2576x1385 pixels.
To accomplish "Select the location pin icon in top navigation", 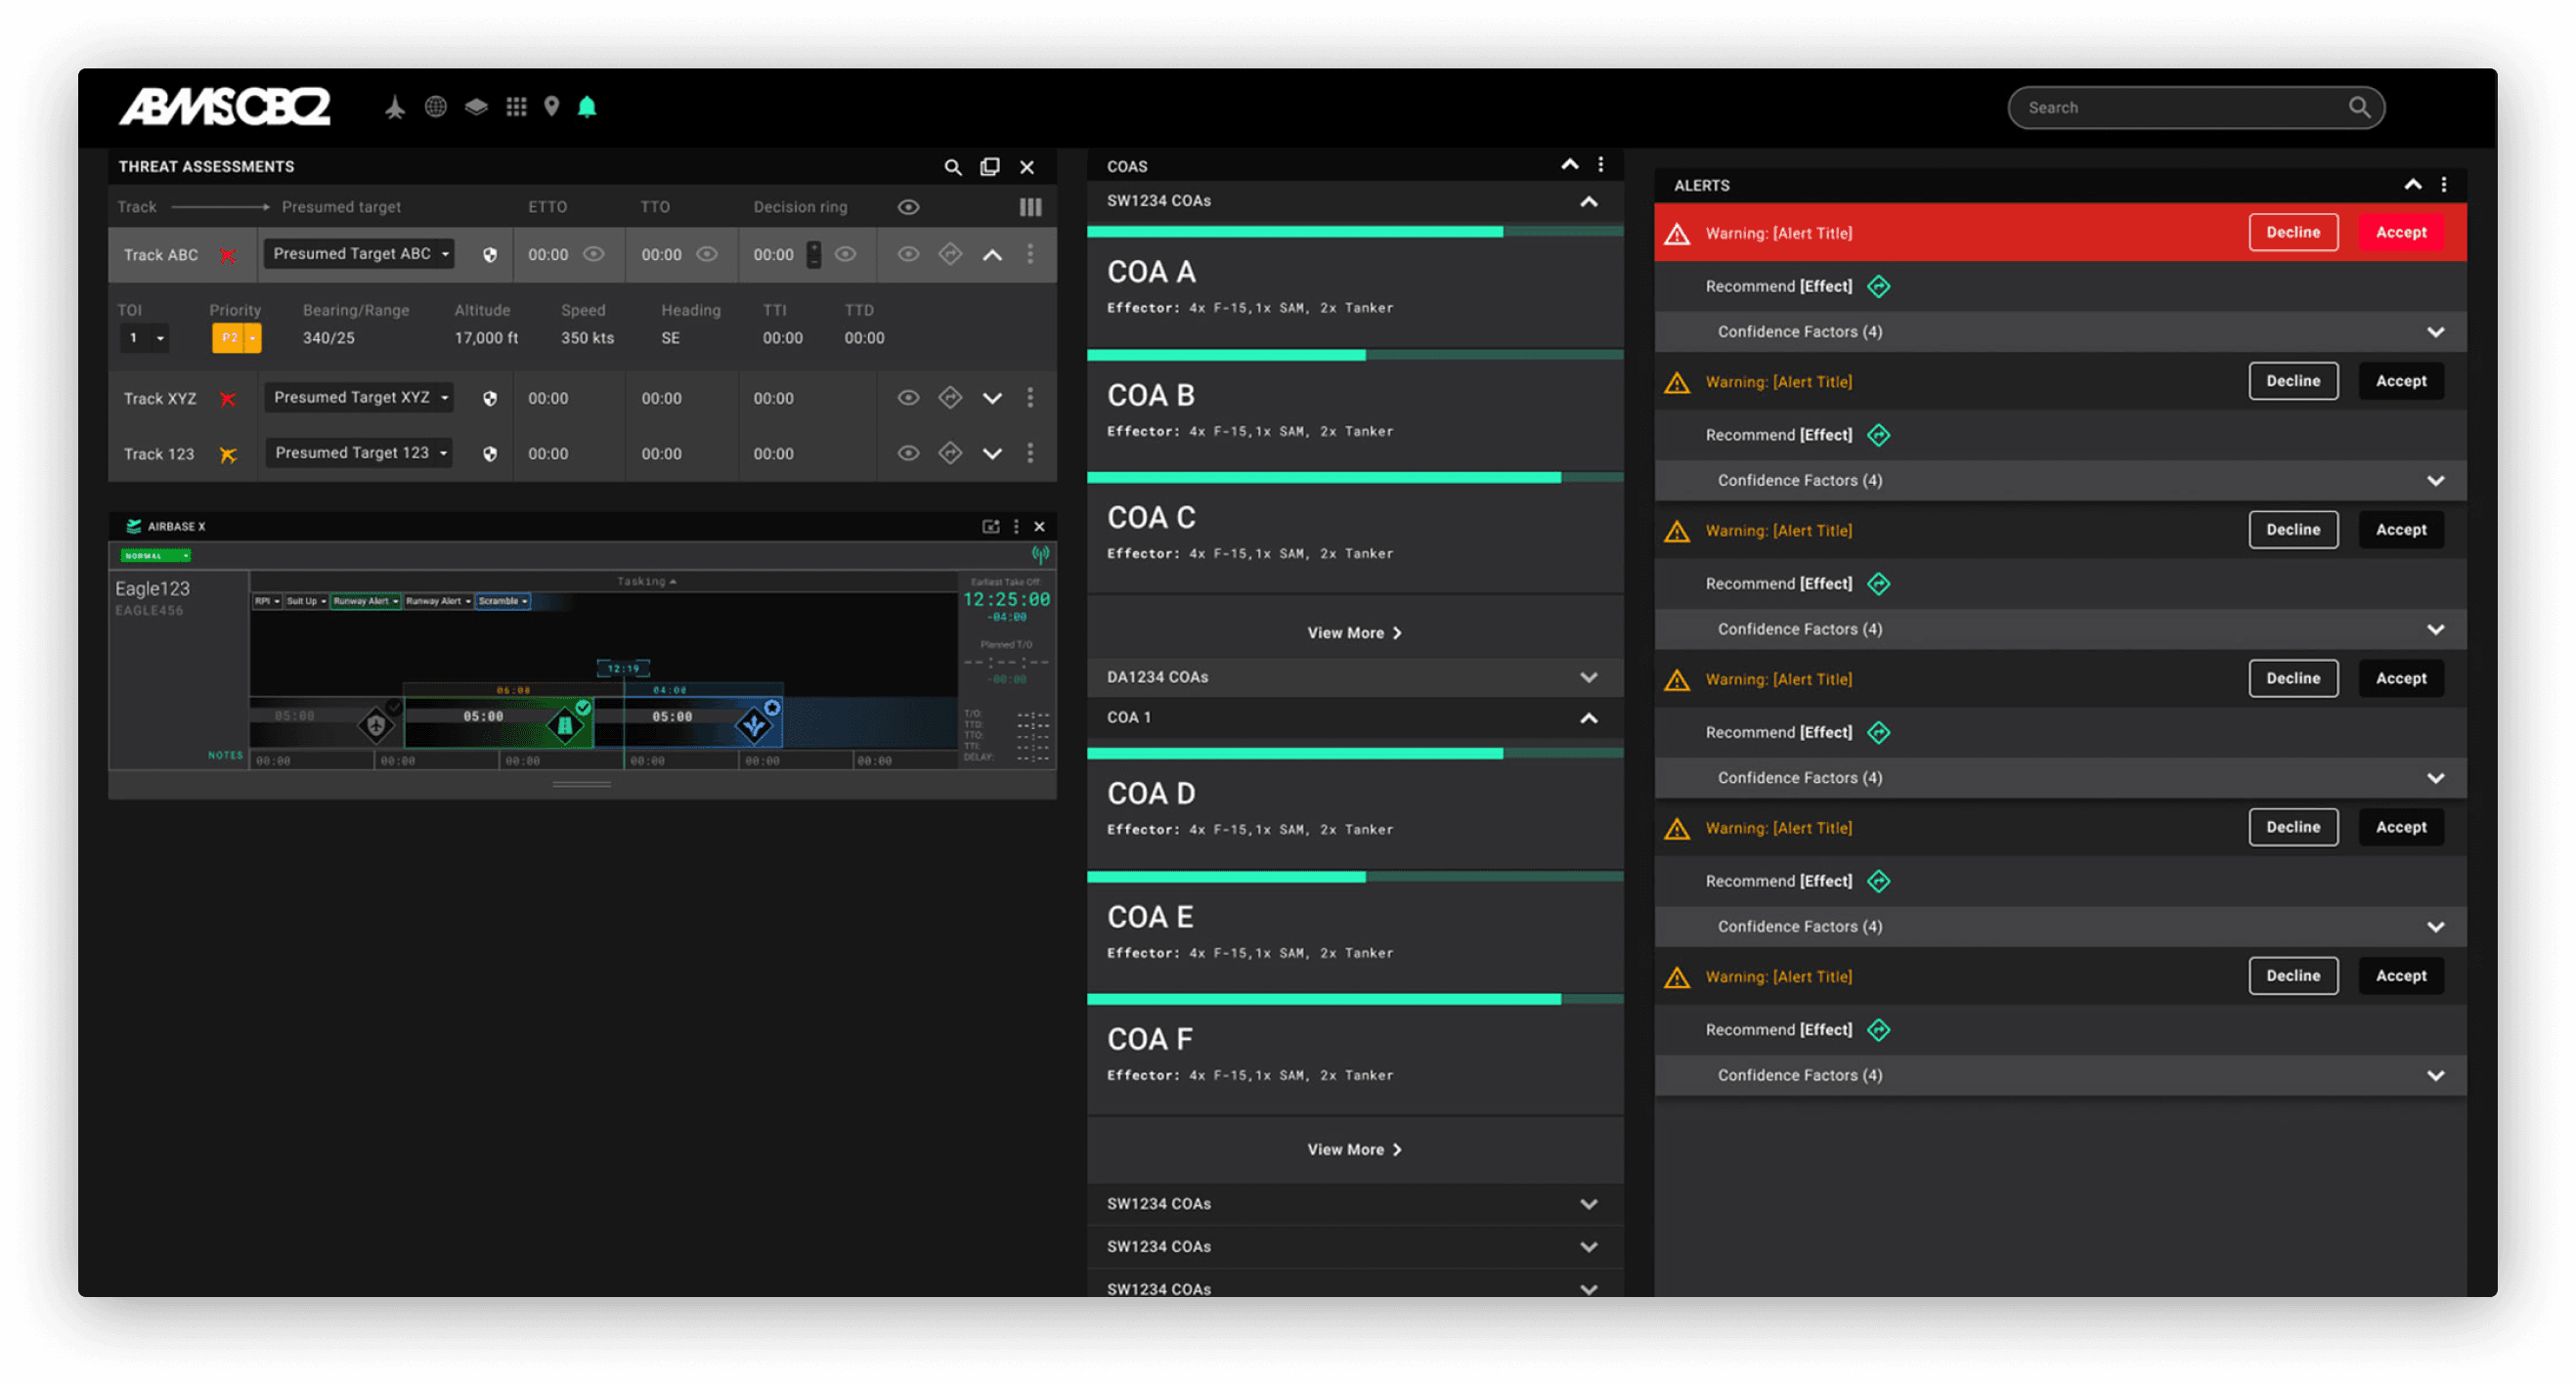I will [552, 106].
